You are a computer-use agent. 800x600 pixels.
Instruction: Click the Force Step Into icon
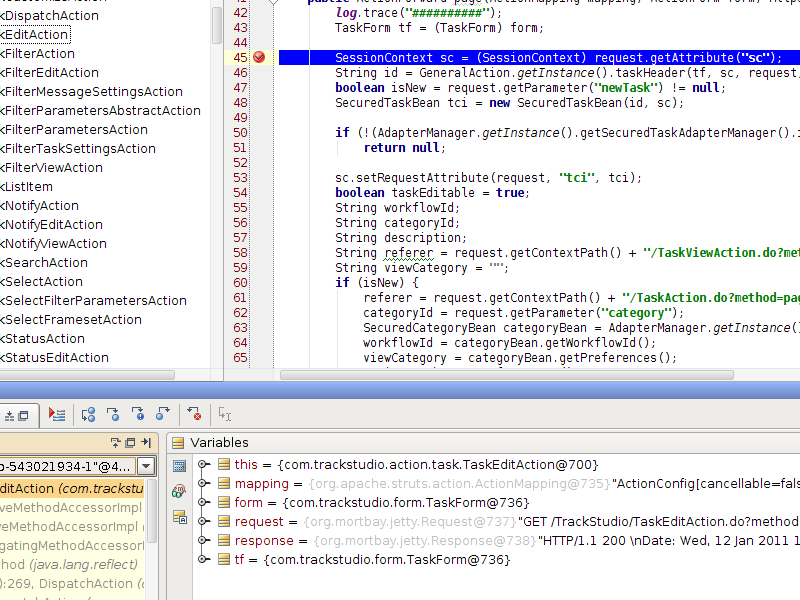pyautogui.click(x=138, y=414)
